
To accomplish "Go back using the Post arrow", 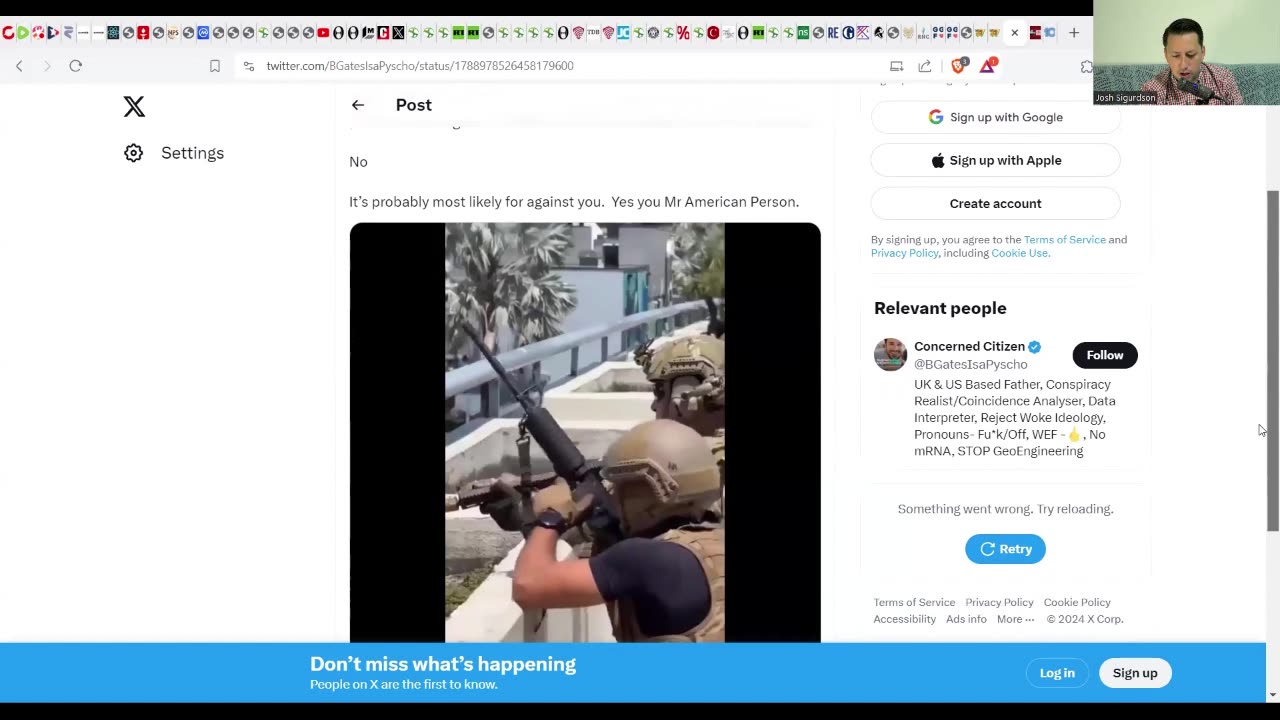I will click(358, 105).
